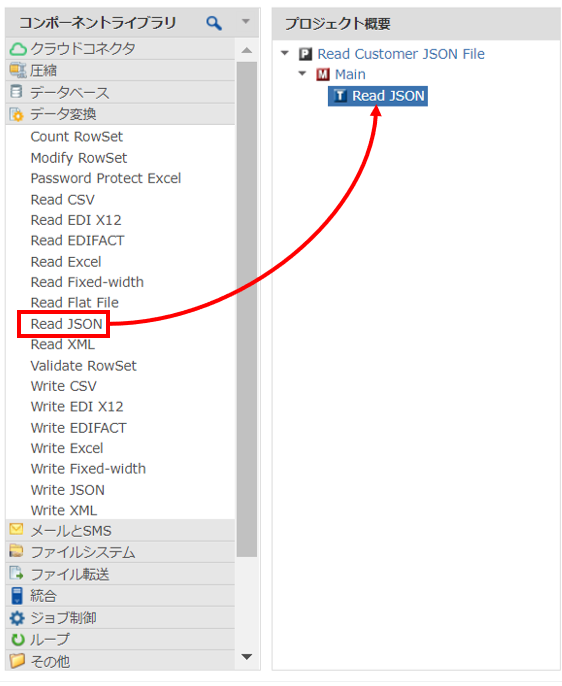Click the library scrollbar up arrow
Screen dimensions: 562x686
pos(247,50)
